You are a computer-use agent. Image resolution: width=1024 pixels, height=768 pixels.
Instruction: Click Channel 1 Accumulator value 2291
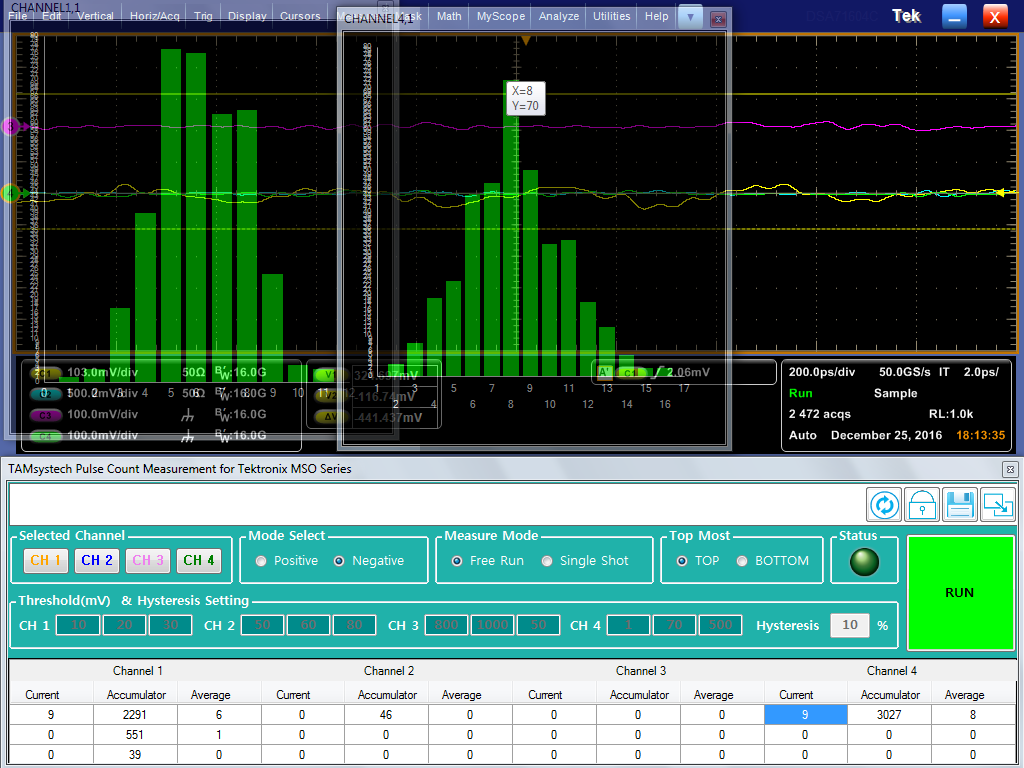135,715
